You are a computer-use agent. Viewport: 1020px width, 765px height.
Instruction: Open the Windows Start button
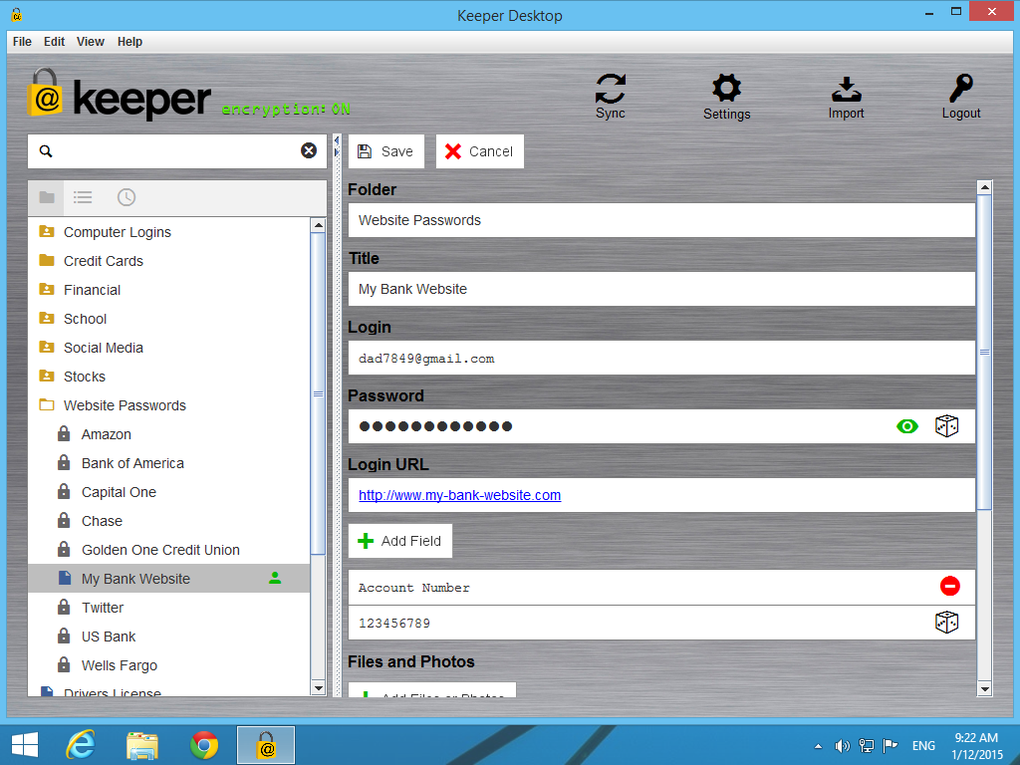pyautogui.click(x=25, y=745)
